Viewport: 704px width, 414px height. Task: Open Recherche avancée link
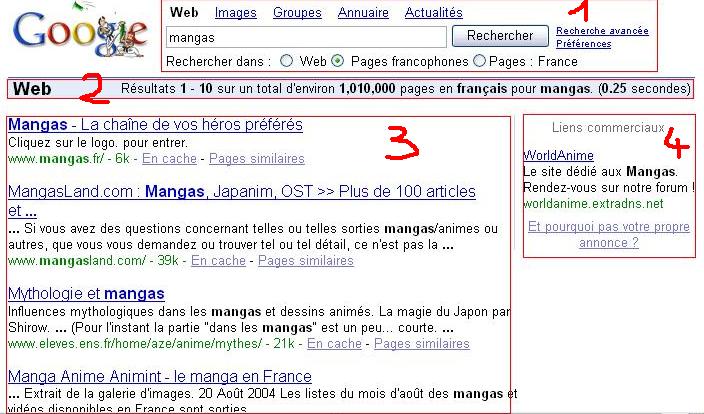click(x=602, y=31)
